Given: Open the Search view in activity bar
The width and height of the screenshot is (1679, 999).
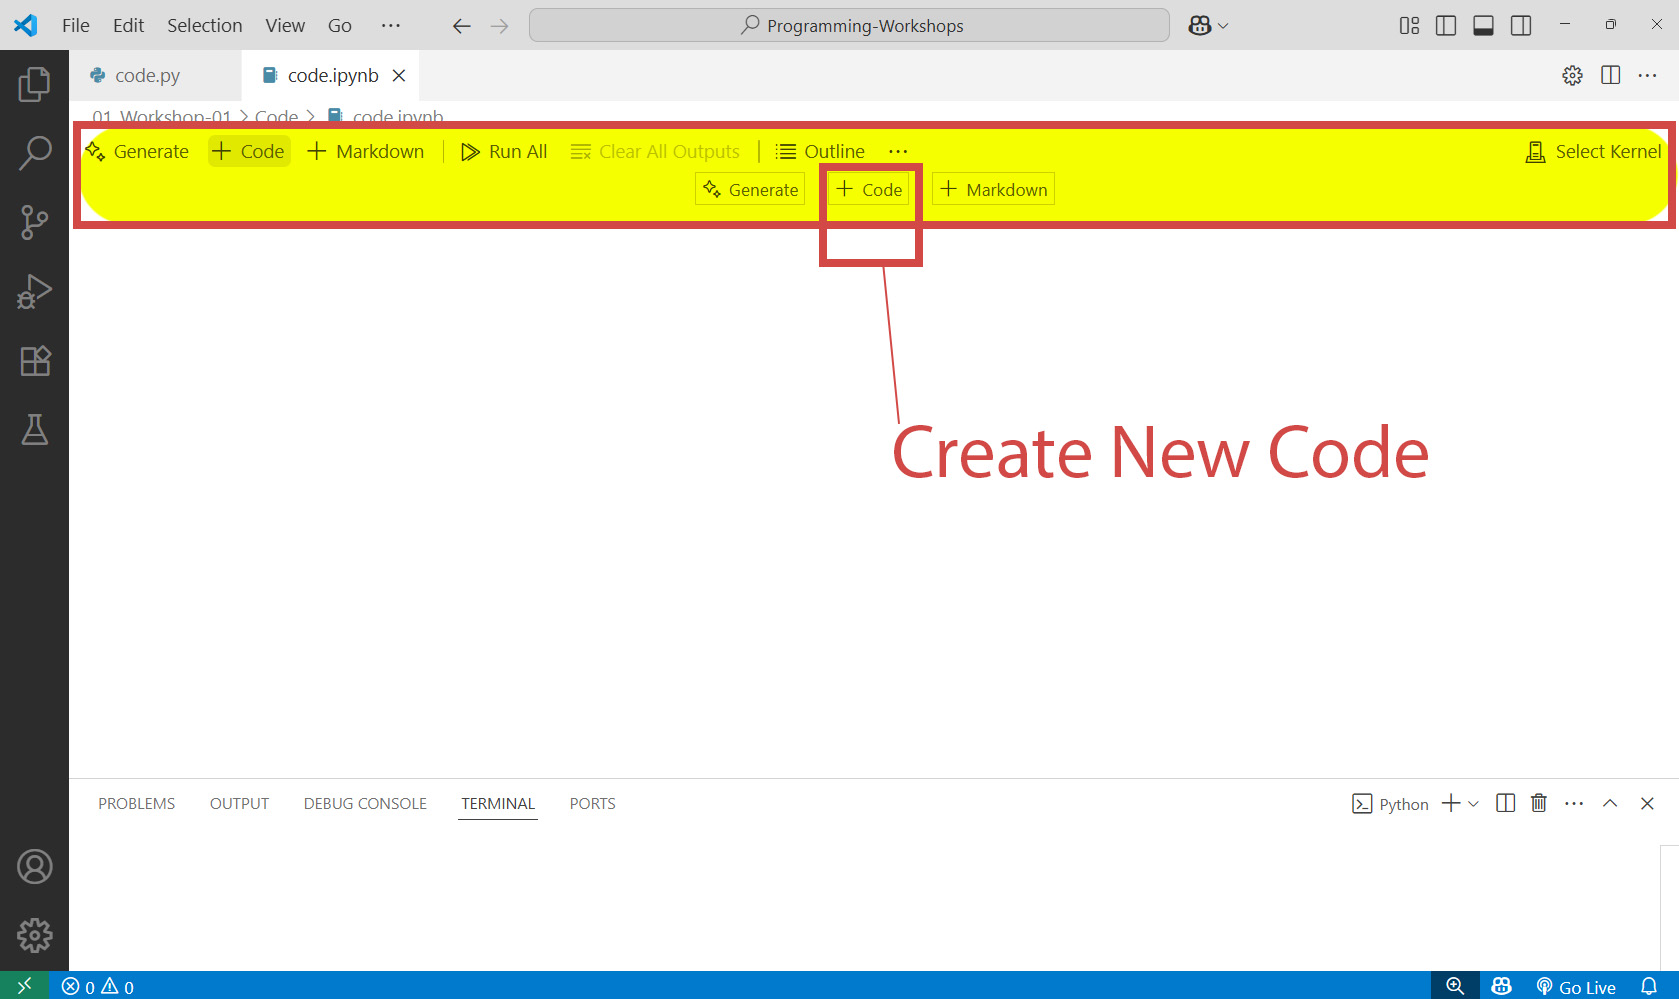Looking at the screenshot, I should click(x=34, y=153).
